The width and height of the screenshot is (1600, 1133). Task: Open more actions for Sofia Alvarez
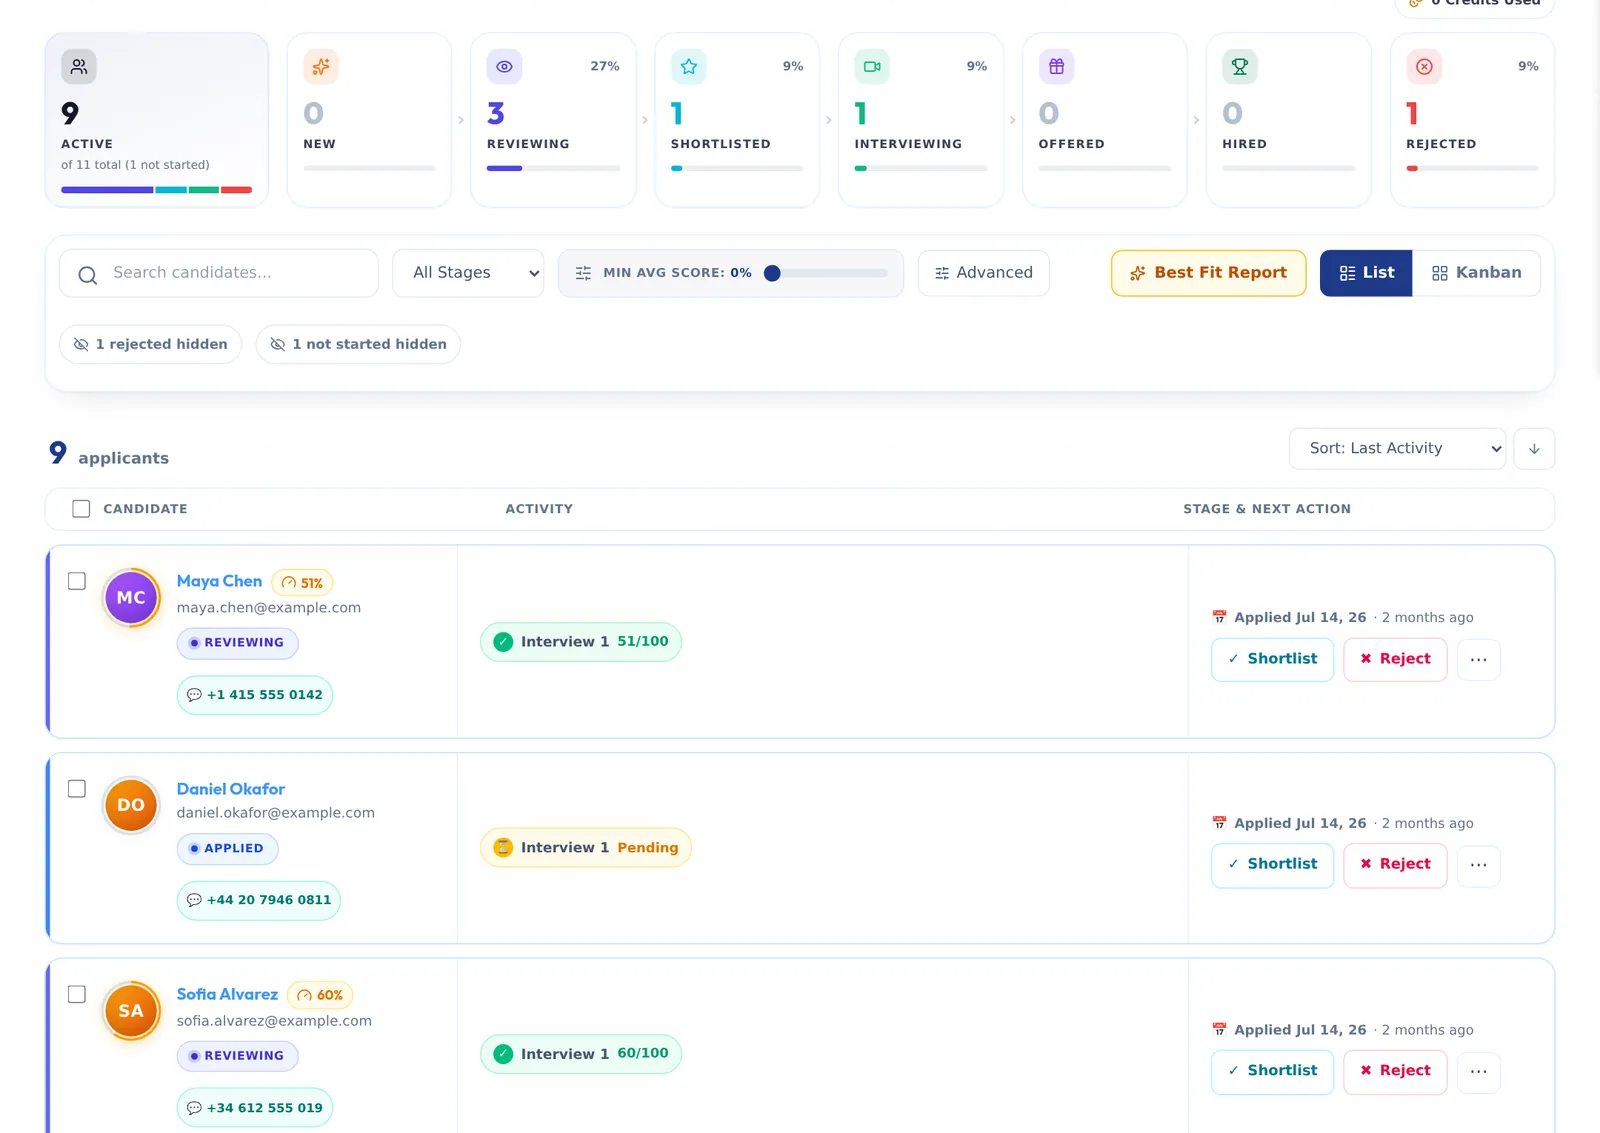click(1479, 1072)
